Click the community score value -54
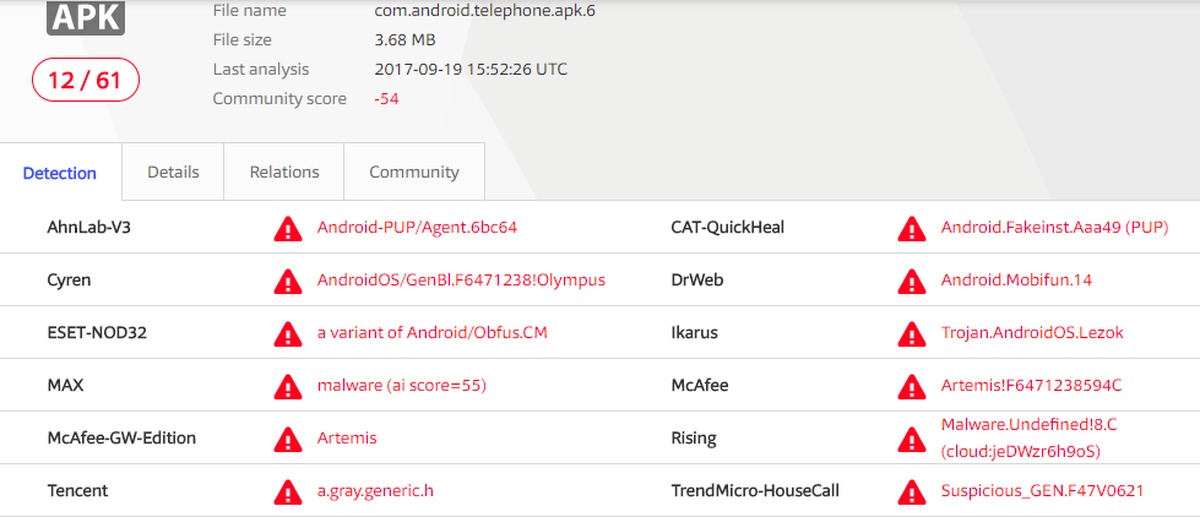Screen dimensions: 1200x517 click(x=387, y=99)
